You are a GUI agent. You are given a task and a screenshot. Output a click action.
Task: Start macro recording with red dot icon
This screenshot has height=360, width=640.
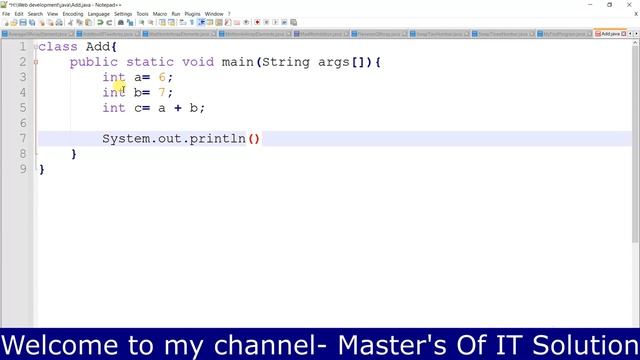tap(257, 22)
